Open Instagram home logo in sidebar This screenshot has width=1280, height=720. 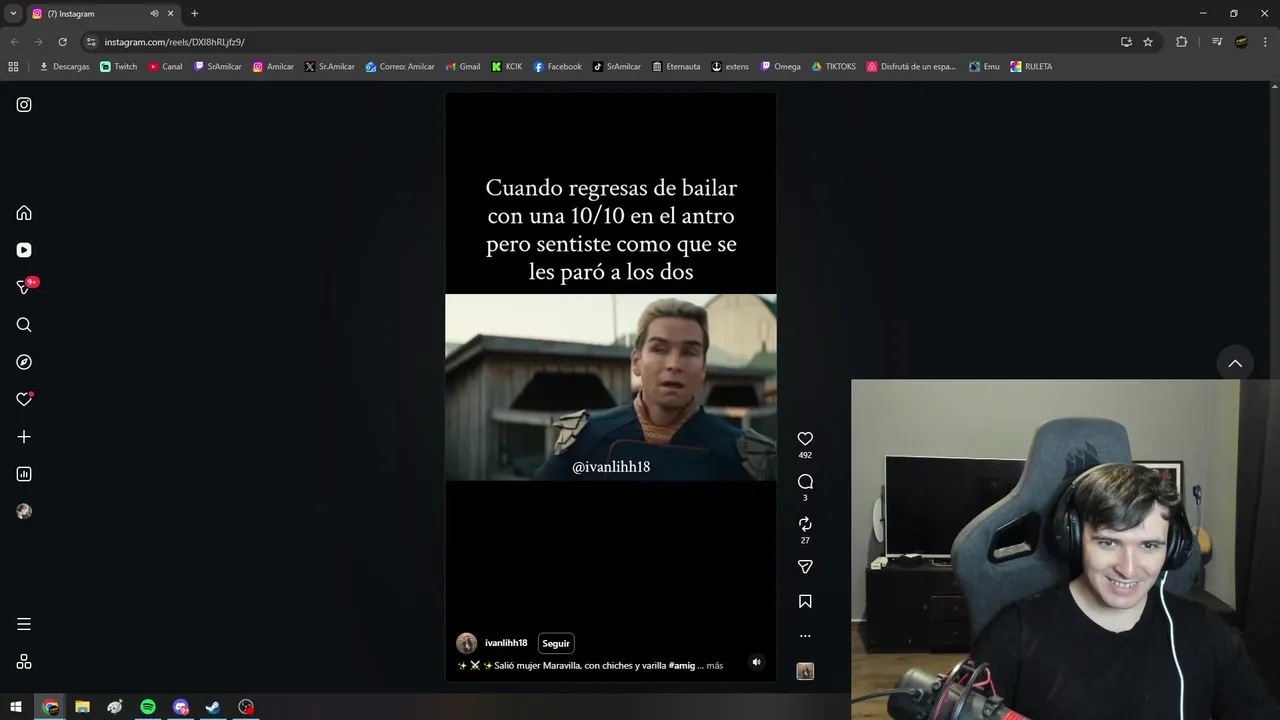tap(24, 105)
